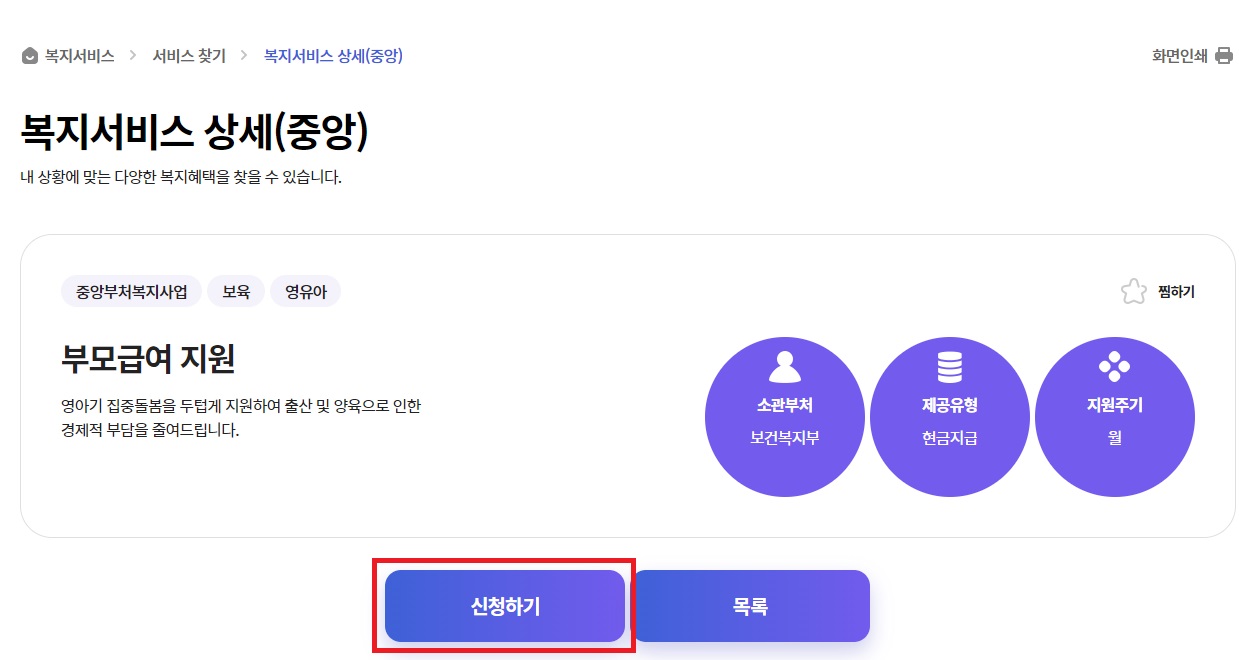Screen dimensions: 1239x660
Task: Select the 소관부처 보건복지부 circle
Action: 784,416
